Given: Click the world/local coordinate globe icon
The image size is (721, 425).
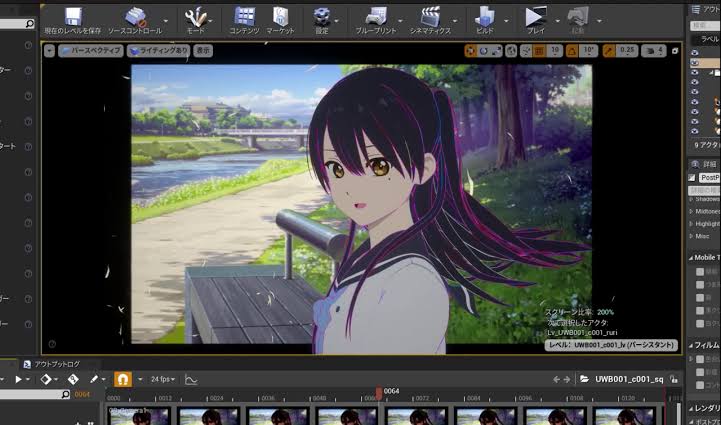Looking at the screenshot, I should (x=511, y=51).
